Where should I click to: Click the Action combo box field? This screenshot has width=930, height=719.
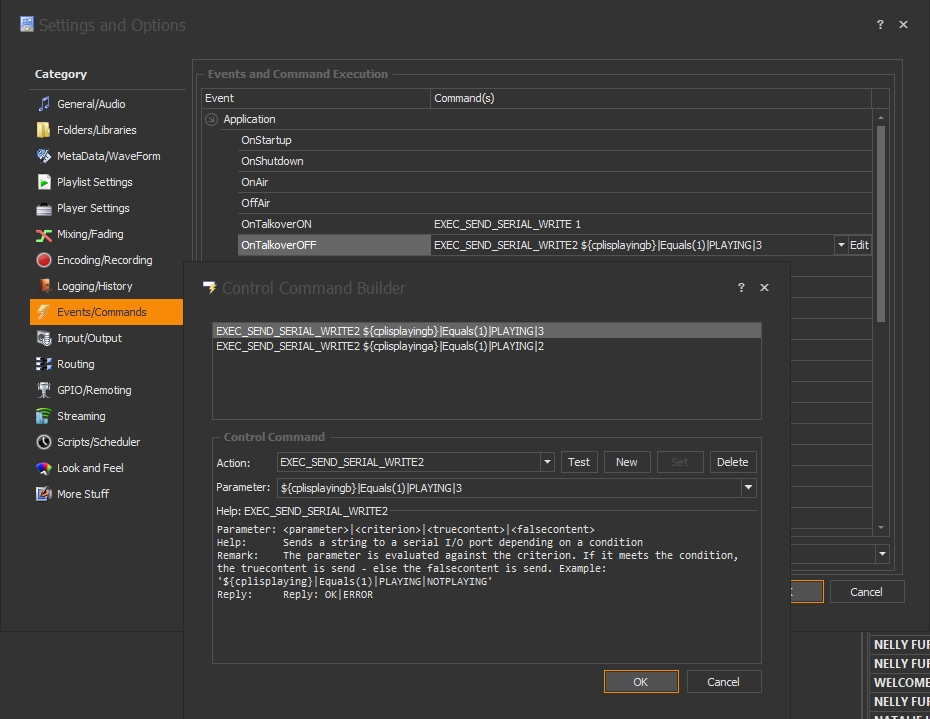[409, 462]
